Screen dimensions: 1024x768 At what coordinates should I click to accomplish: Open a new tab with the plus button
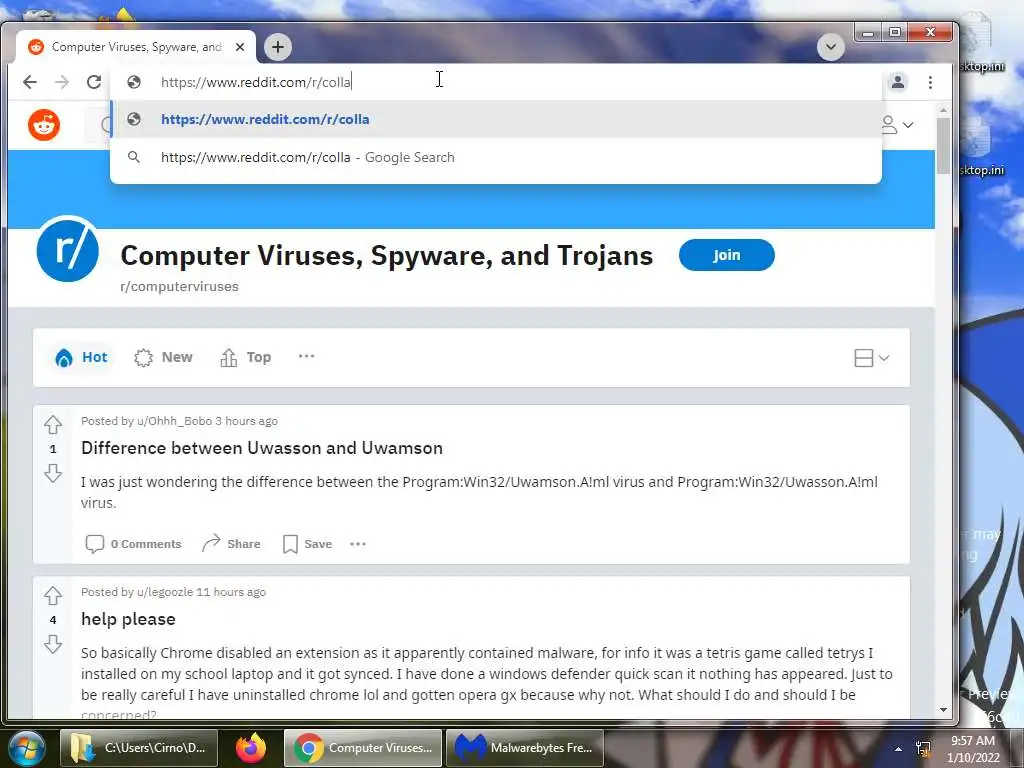tap(278, 47)
